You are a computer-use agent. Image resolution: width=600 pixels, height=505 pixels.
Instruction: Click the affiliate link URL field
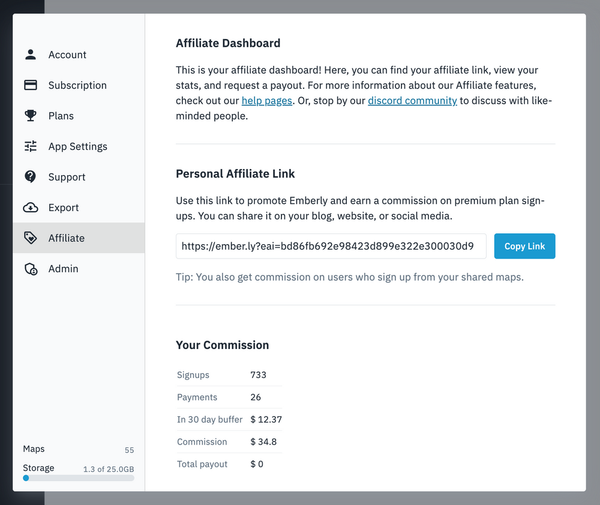click(x=331, y=246)
